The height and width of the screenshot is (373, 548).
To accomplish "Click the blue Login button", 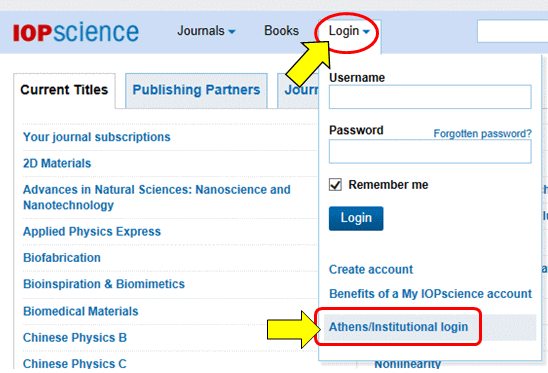I will 356,218.
